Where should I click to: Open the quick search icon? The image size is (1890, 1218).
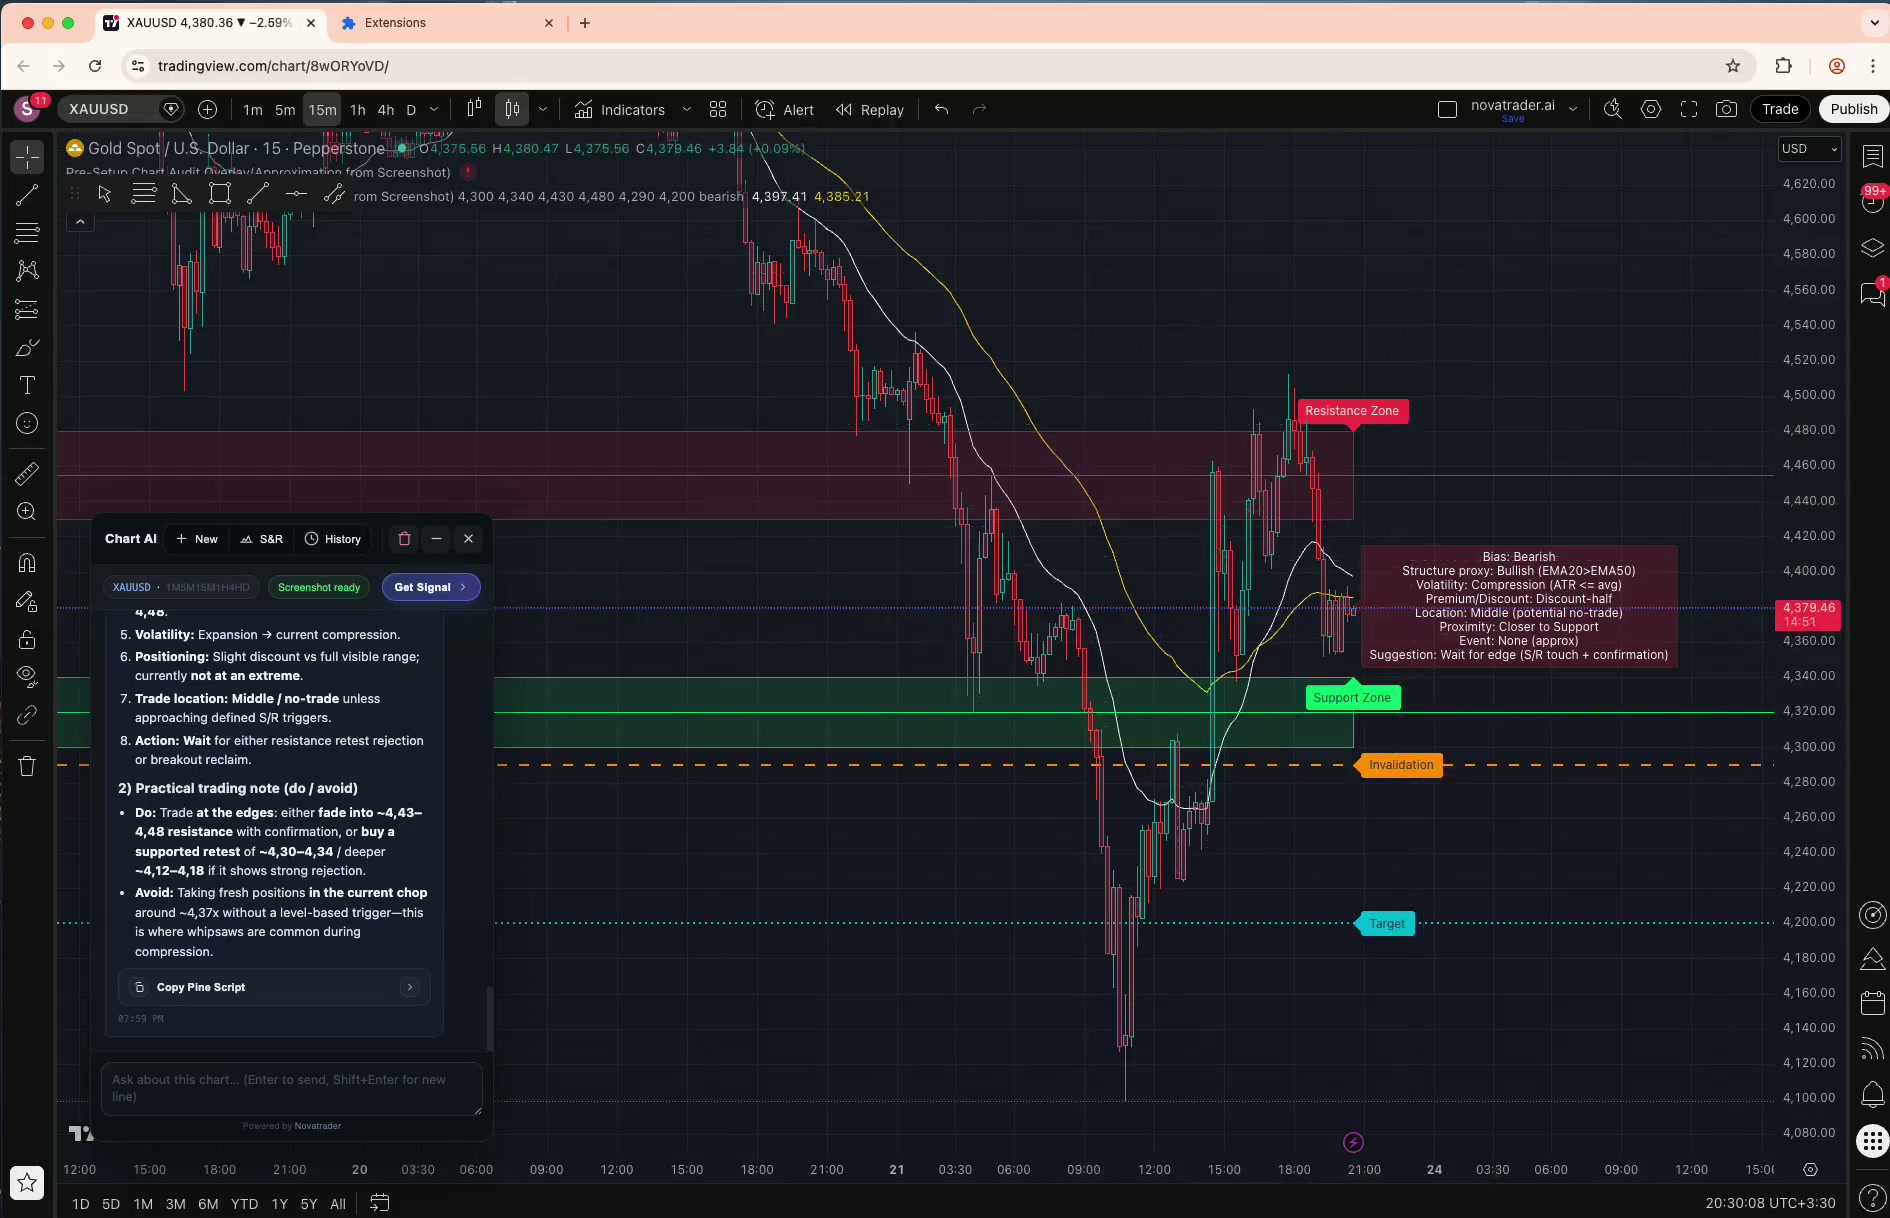(x=1612, y=109)
